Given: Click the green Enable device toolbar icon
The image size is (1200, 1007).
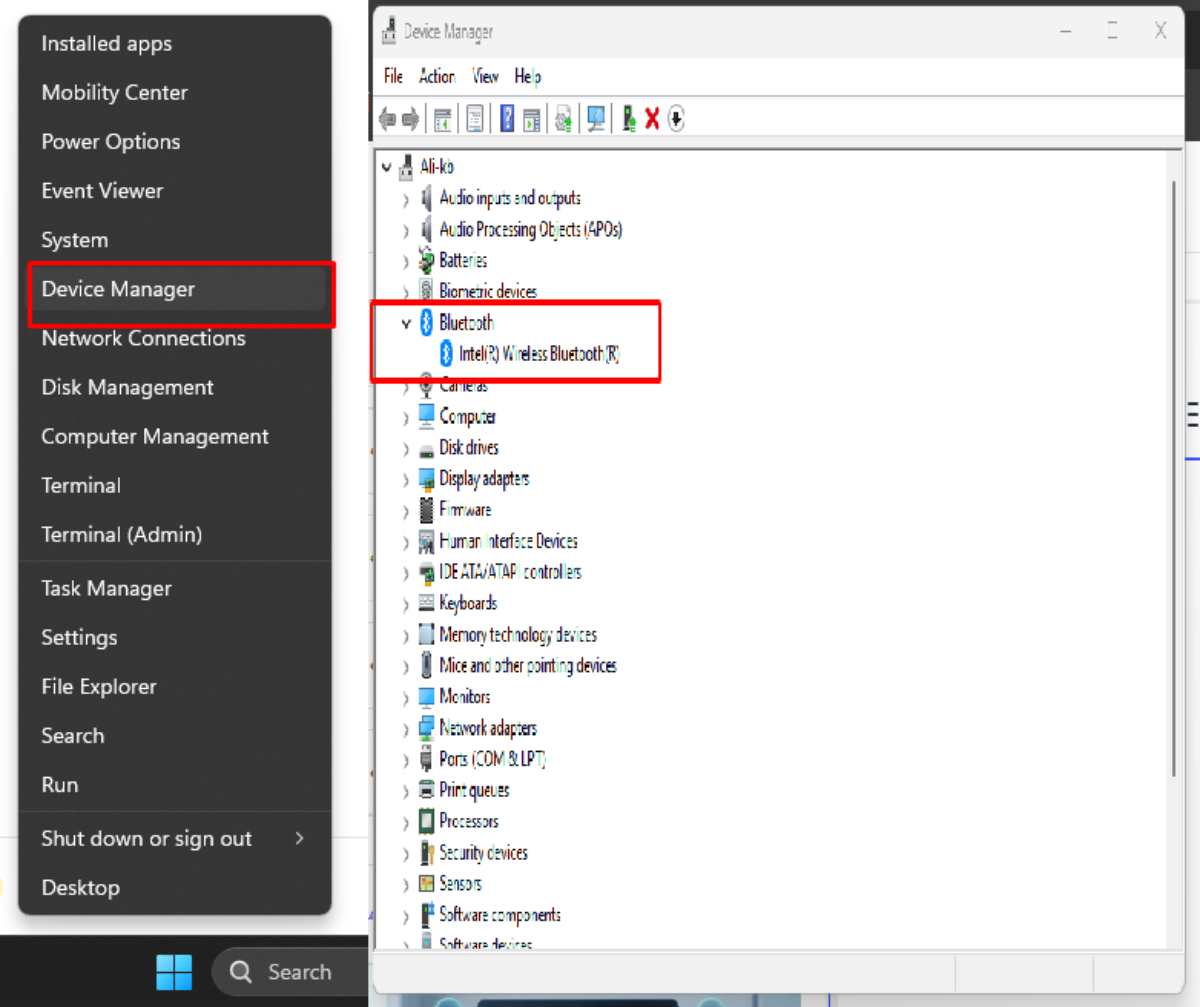Looking at the screenshot, I should pyautogui.click(x=629, y=120).
